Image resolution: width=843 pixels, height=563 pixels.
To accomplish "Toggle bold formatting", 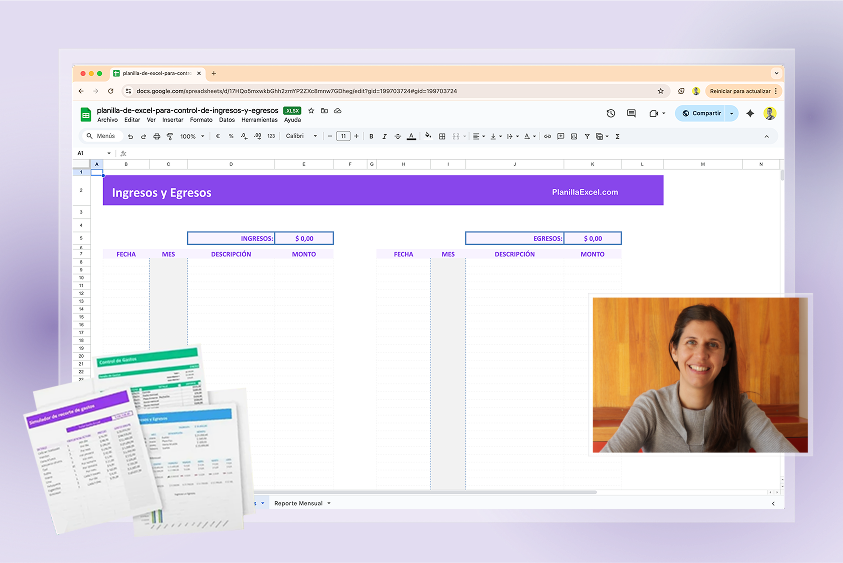I will pos(371,136).
